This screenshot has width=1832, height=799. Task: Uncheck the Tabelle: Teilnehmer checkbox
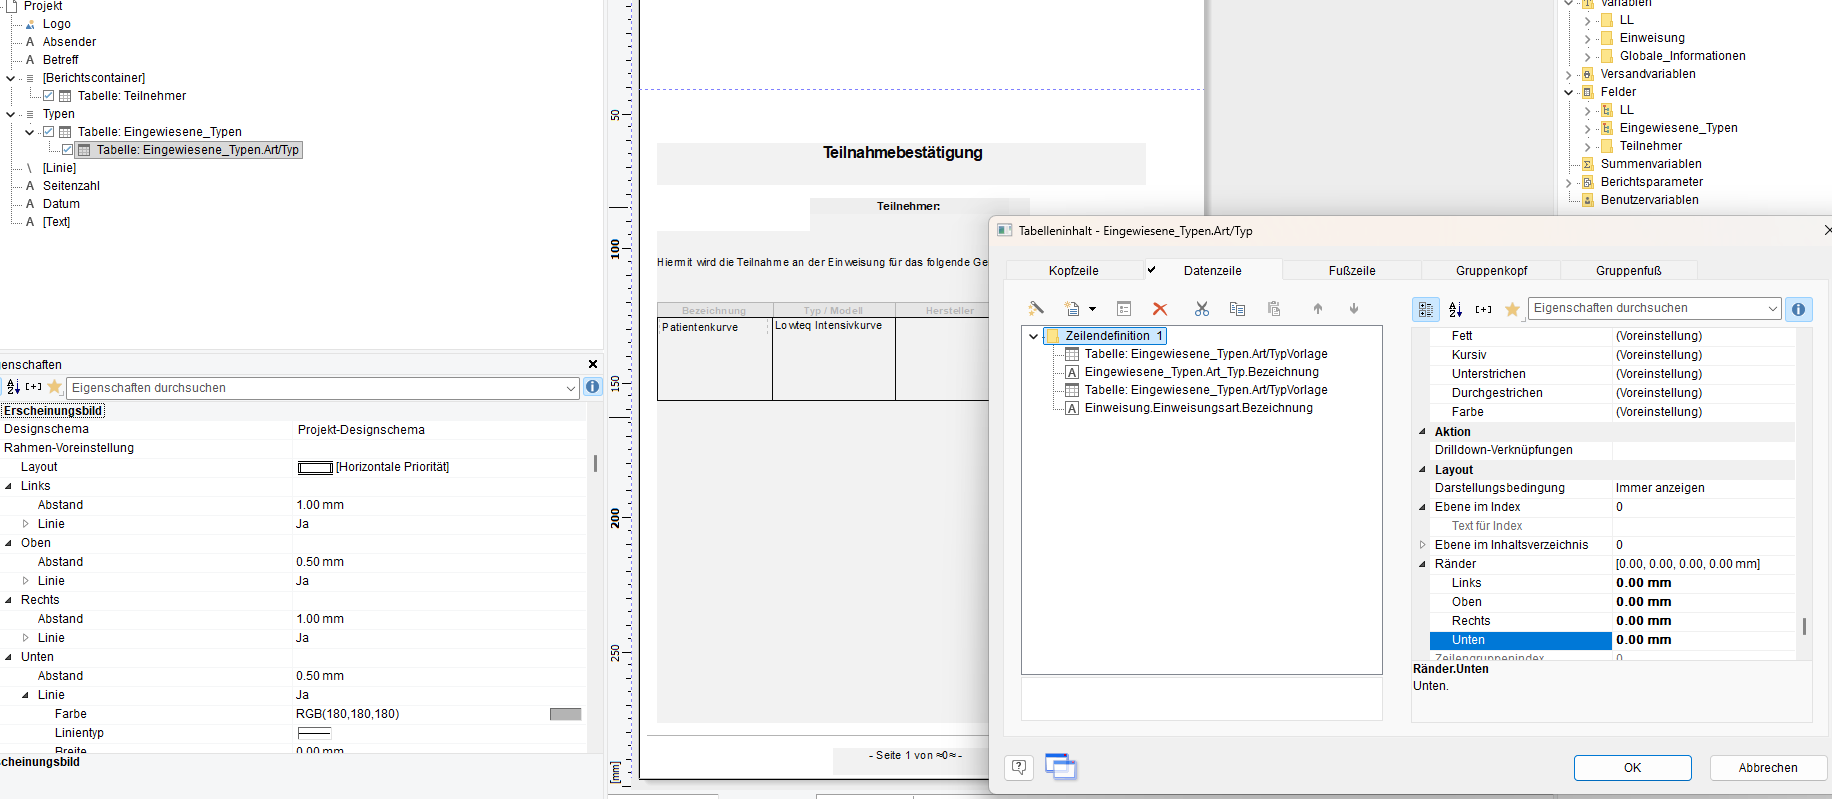click(x=48, y=96)
